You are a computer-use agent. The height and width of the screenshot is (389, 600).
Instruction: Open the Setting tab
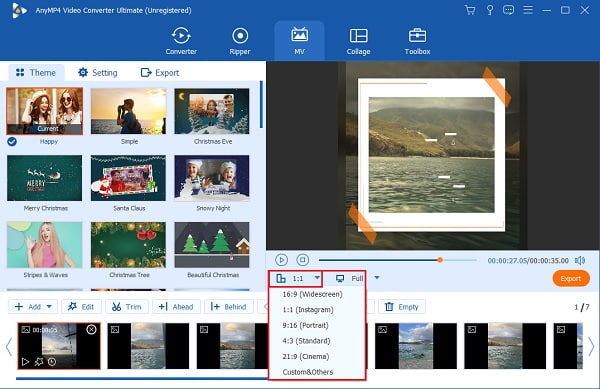(x=98, y=73)
